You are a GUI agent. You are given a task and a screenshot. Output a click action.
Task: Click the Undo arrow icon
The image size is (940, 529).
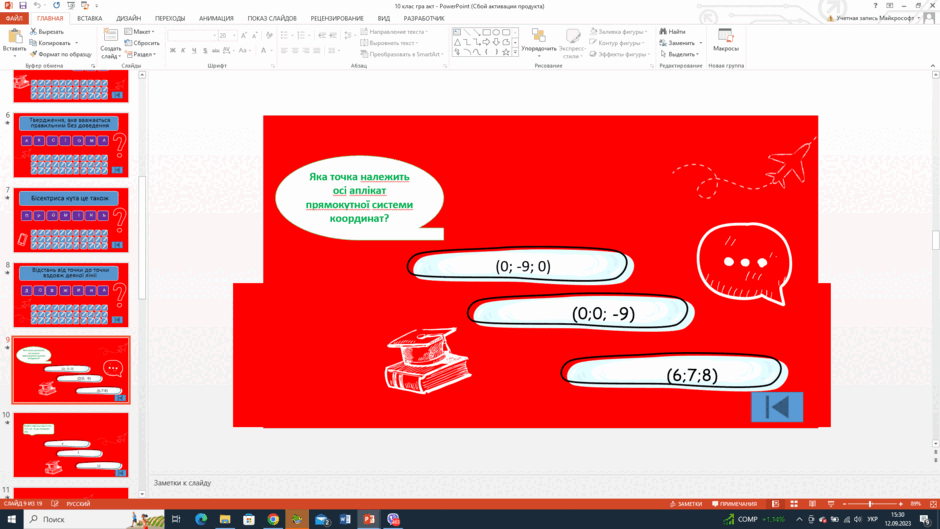tap(37, 5)
